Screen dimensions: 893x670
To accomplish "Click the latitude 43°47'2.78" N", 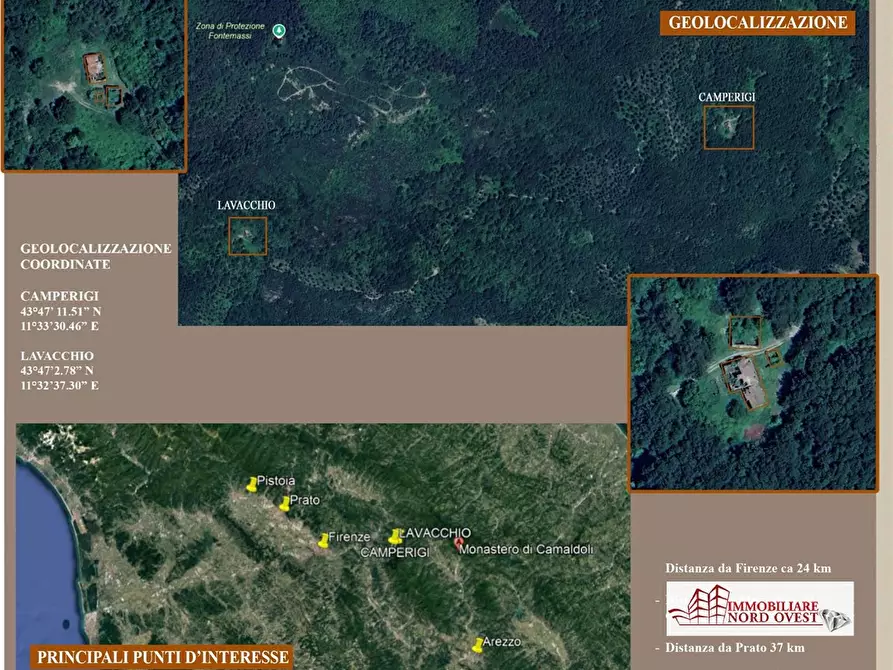I will click(x=56, y=371).
